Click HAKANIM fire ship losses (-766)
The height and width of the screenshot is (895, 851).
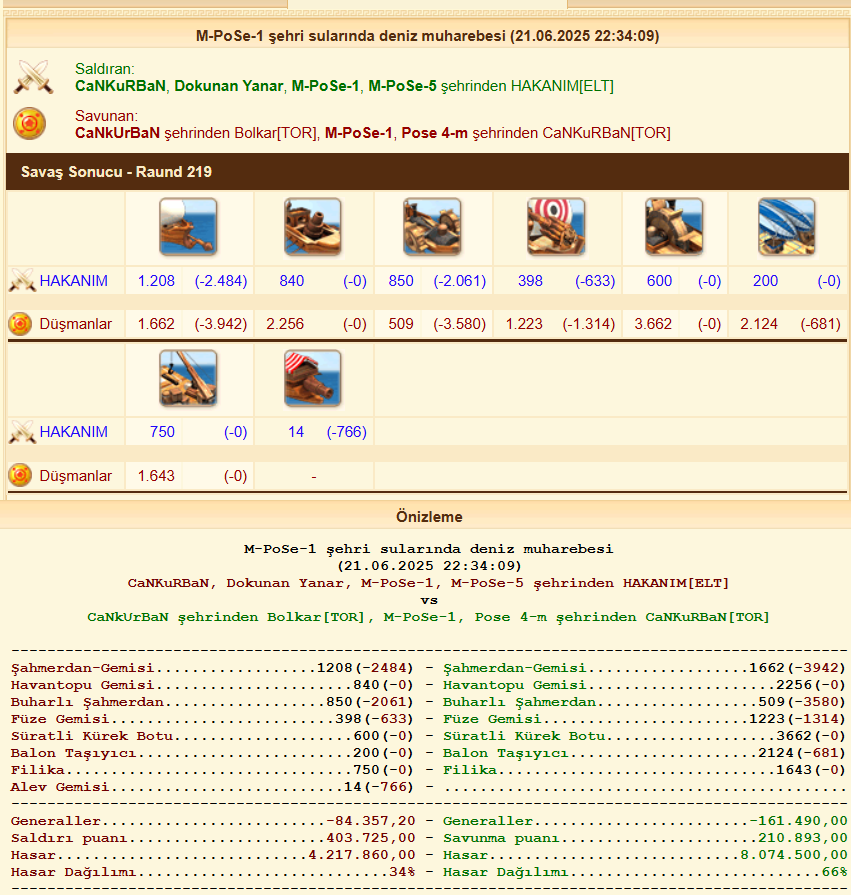click(346, 432)
